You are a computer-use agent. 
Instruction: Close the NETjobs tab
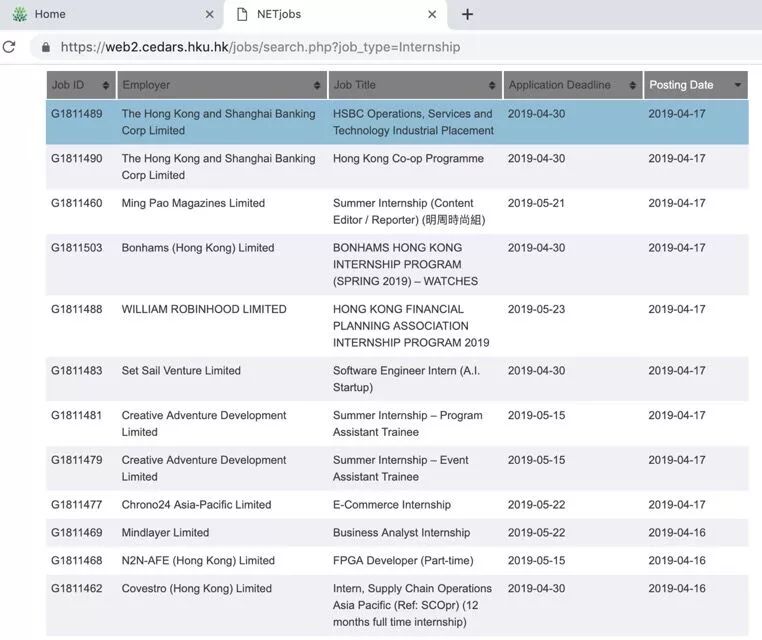point(432,14)
